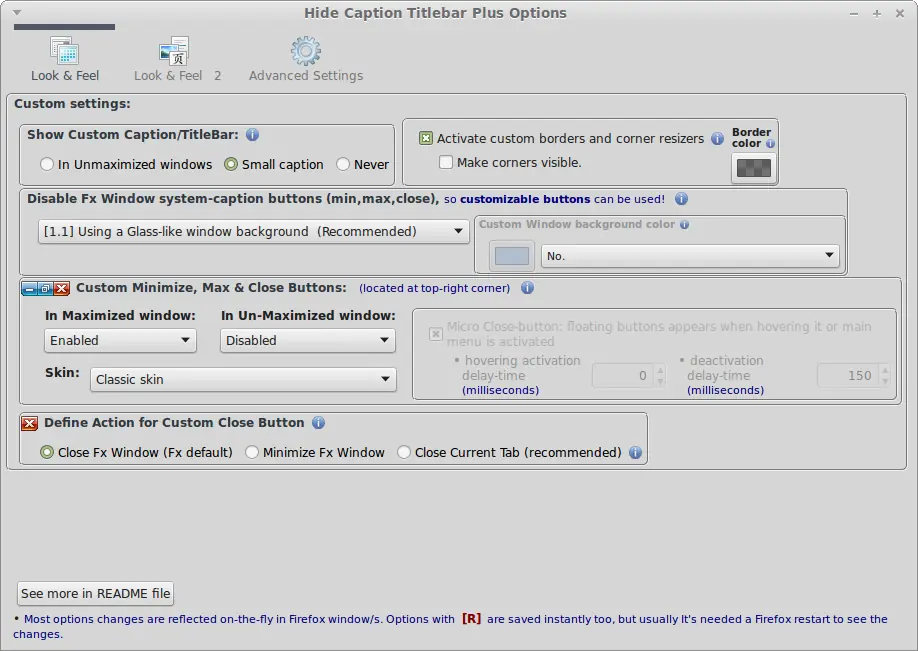The image size is (918, 651).
Task: Click info icon beside Custom Window background color
Action: (684, 224)
